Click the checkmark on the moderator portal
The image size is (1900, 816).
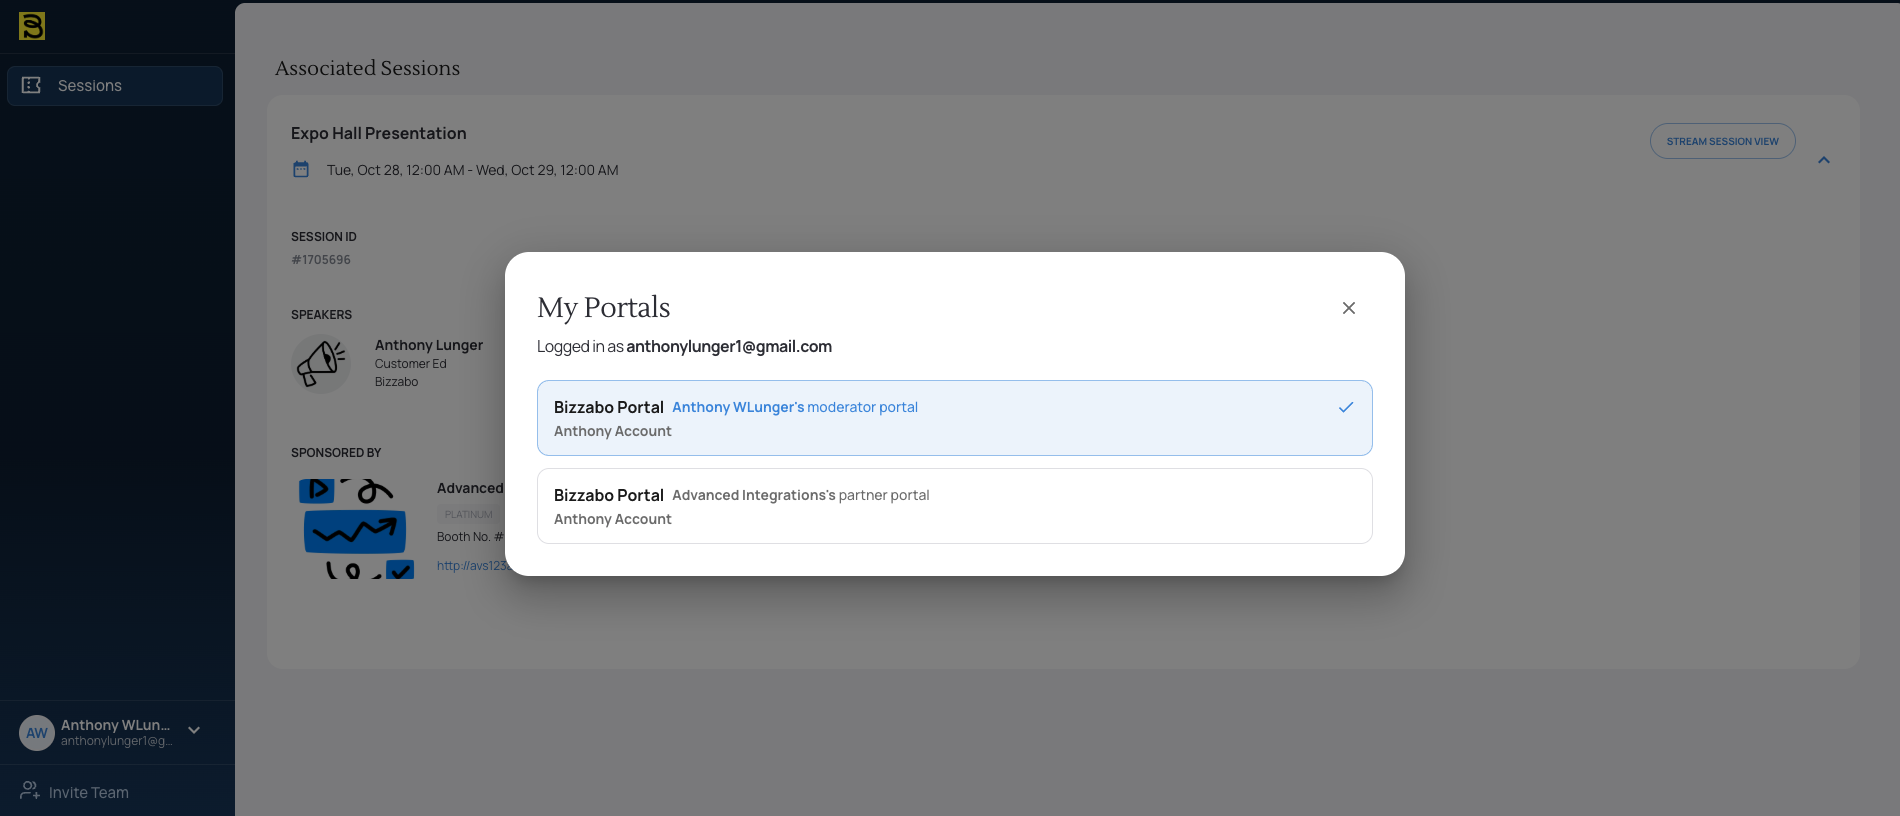(1346, 407)
